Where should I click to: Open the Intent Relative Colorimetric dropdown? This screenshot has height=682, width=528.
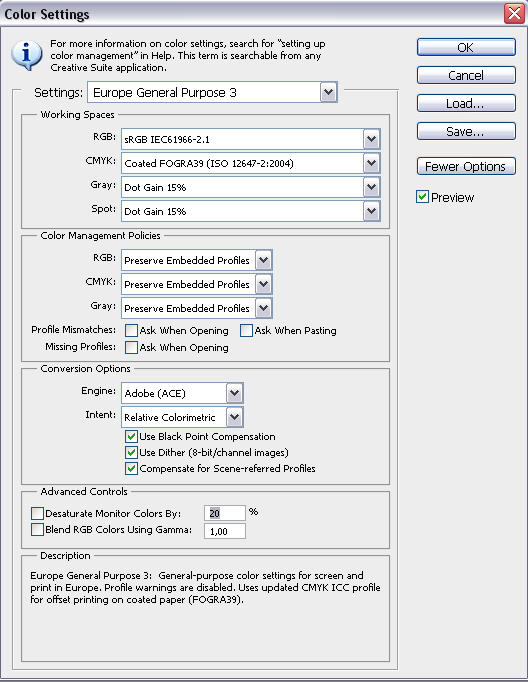(182, 417)
